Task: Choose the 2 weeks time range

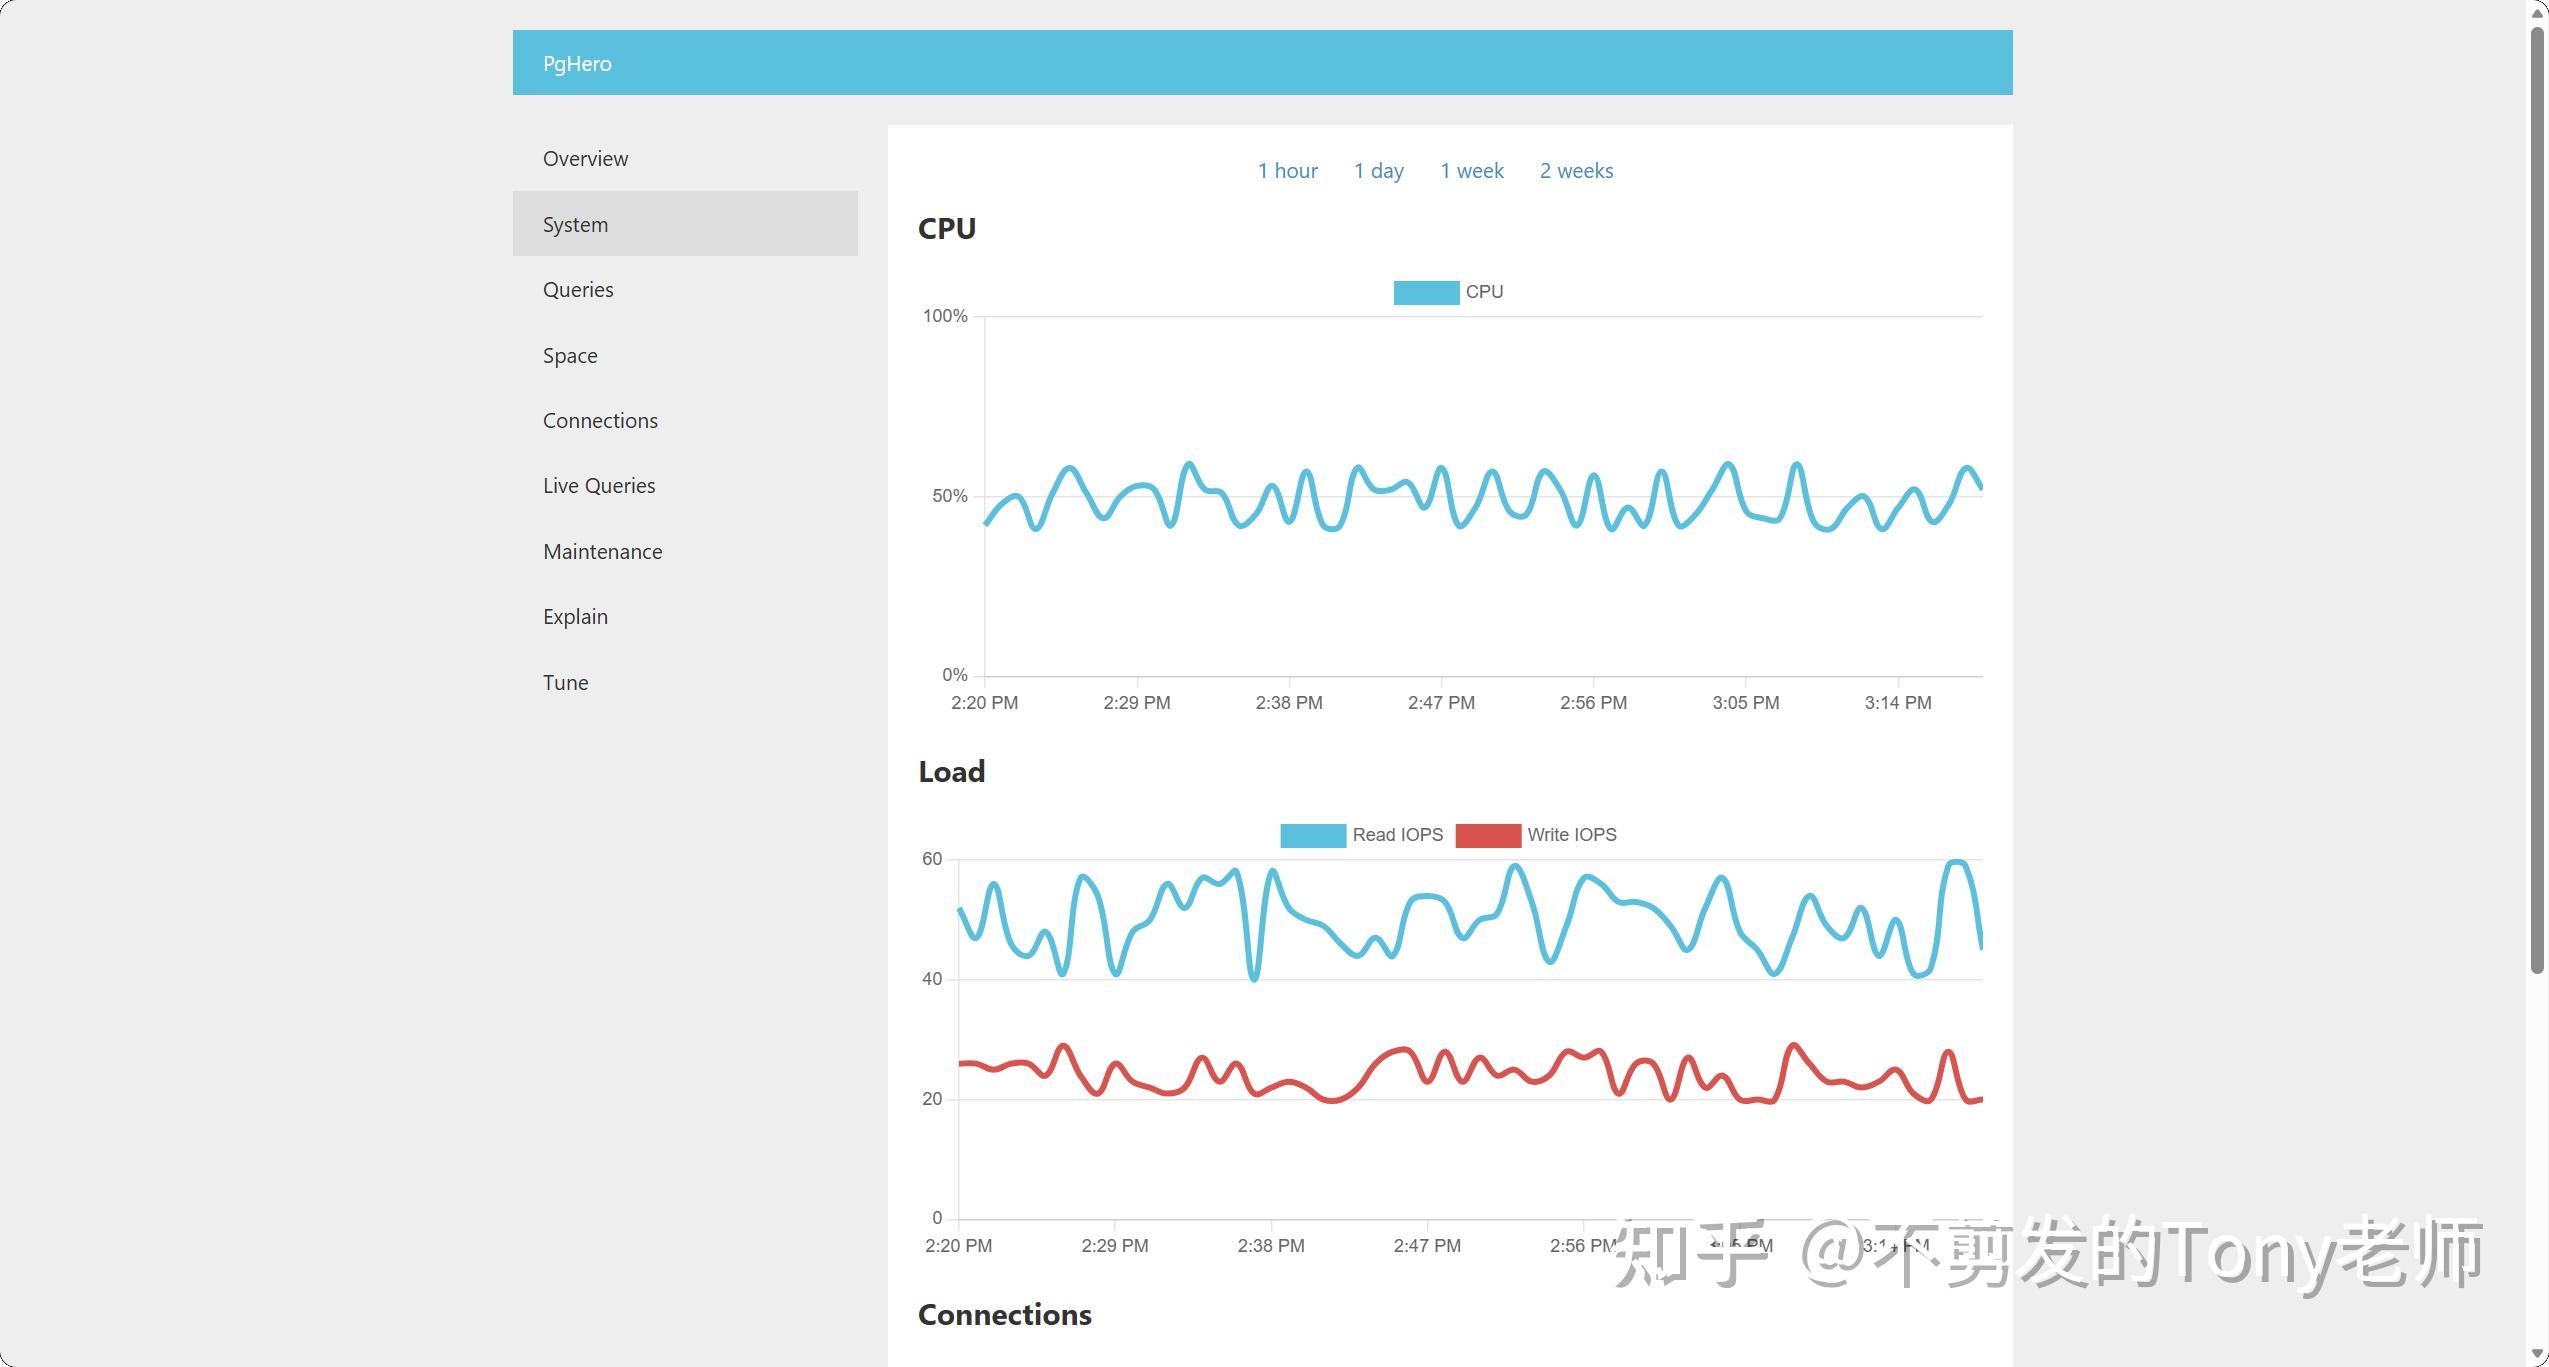Action: coord(1576,171)
